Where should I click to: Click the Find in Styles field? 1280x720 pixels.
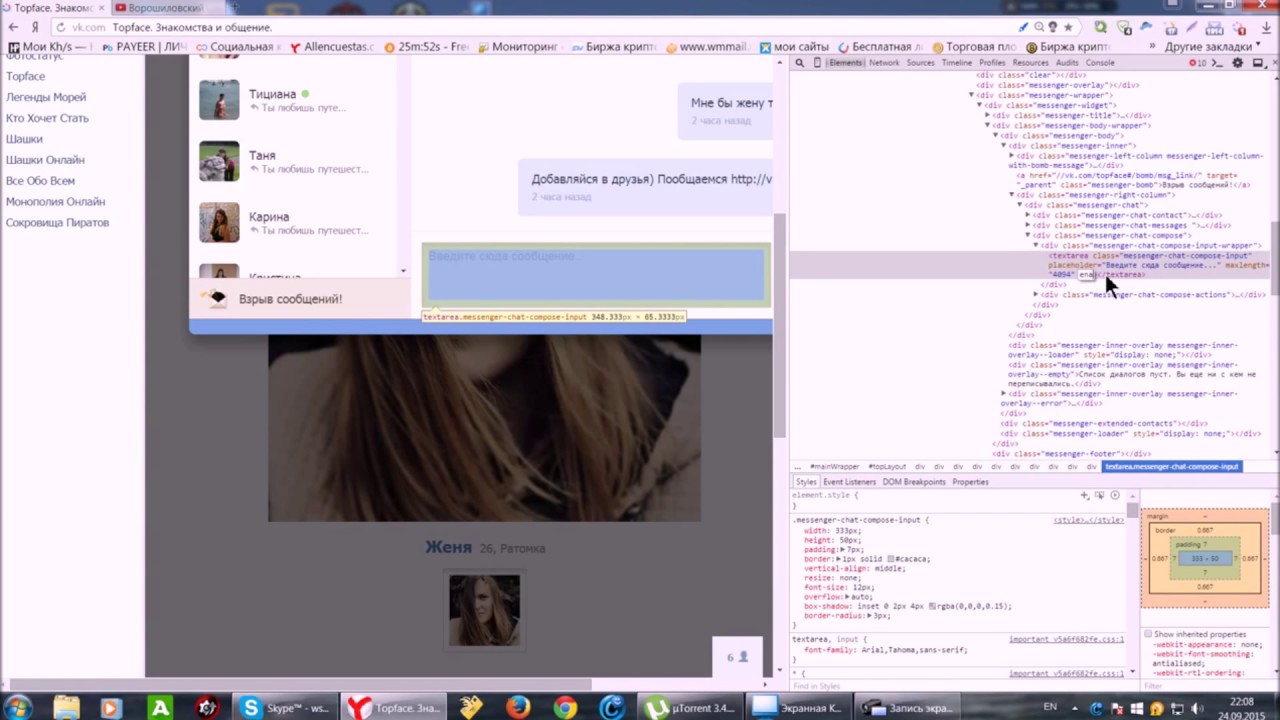click(x=960, y=686)
